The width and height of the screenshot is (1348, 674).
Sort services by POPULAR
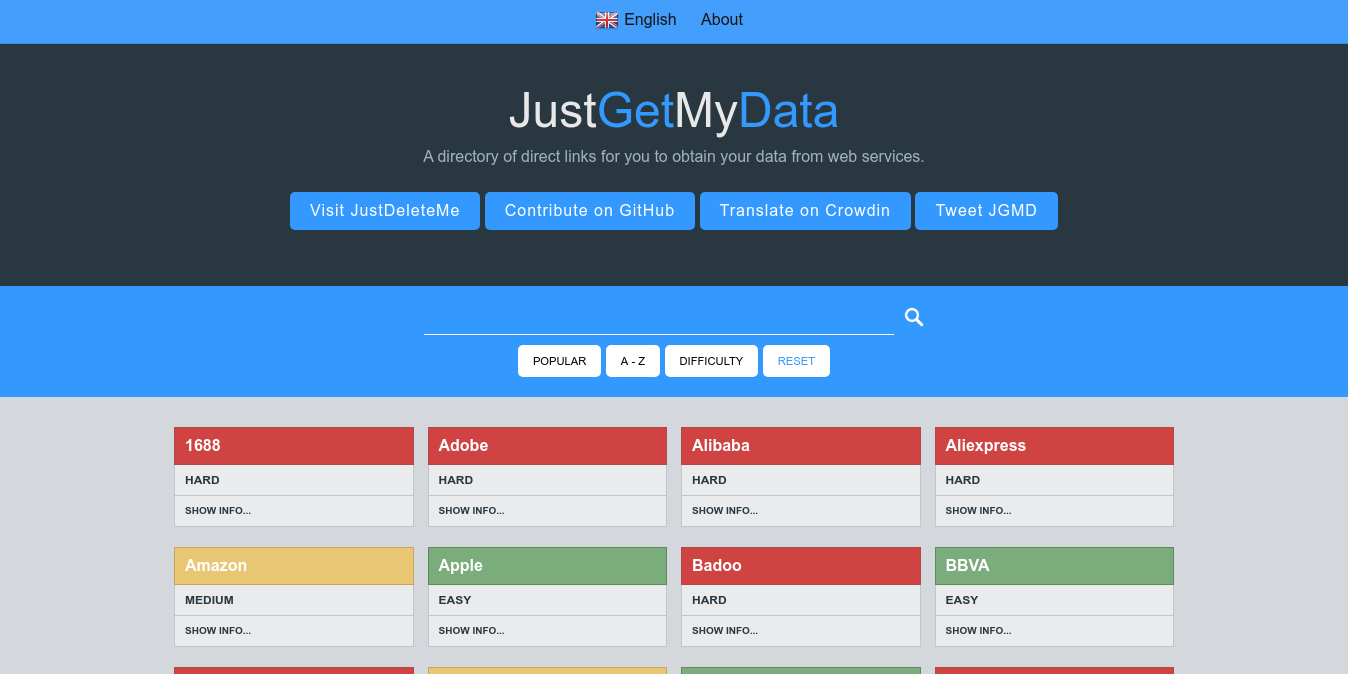pyautogui.click(x=559, y=361)
